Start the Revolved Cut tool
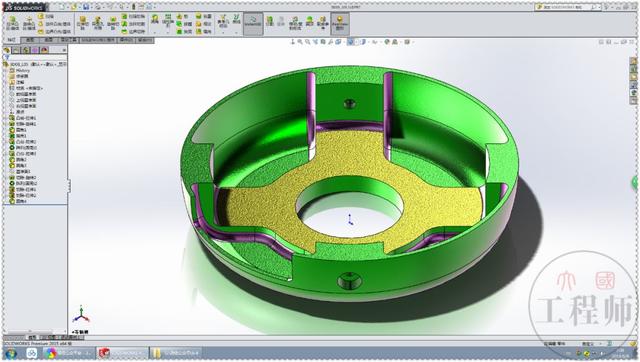 (113, 23)
